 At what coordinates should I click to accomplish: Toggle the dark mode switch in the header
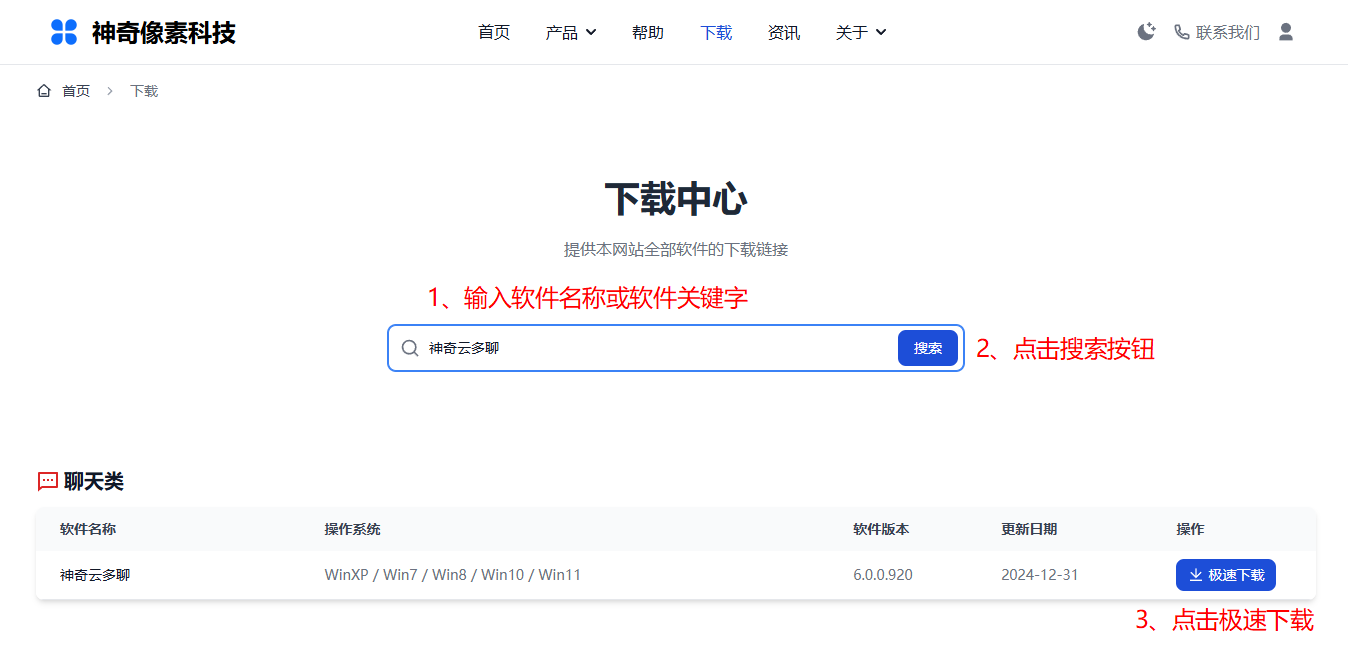[1145, 31]
